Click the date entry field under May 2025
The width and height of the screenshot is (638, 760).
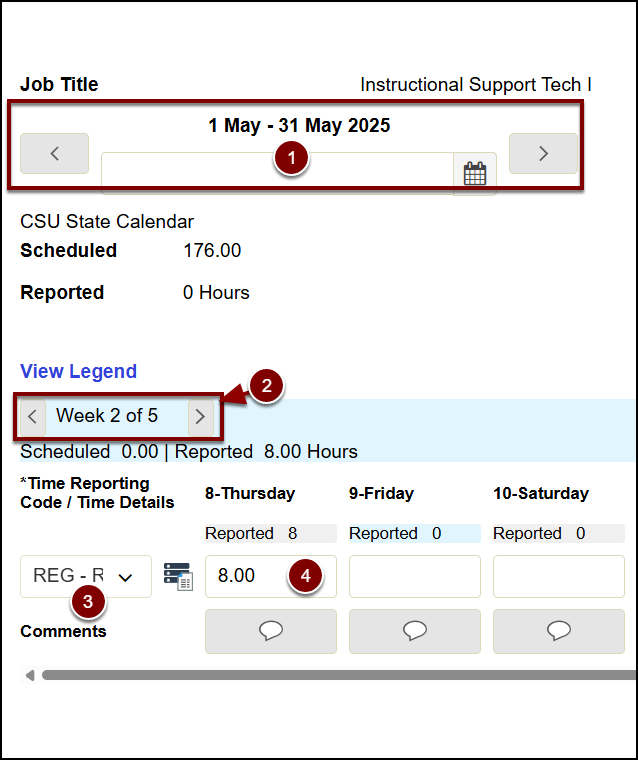pyautogui.click(x=277, y=174)
